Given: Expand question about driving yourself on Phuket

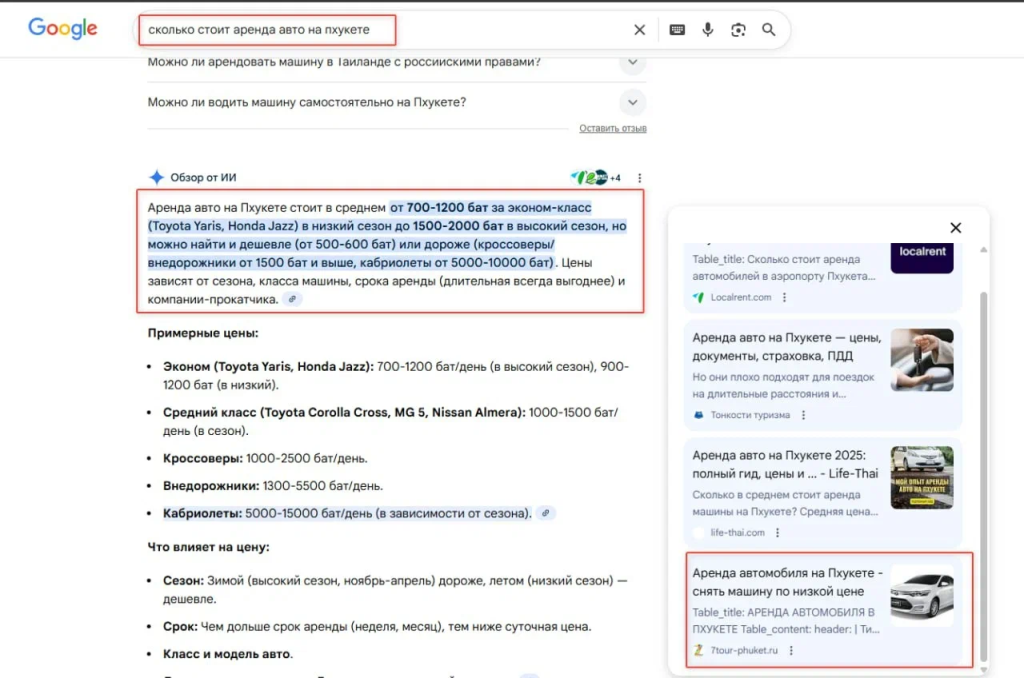Looking at the screenshot, I should click(x=631, y=102).
